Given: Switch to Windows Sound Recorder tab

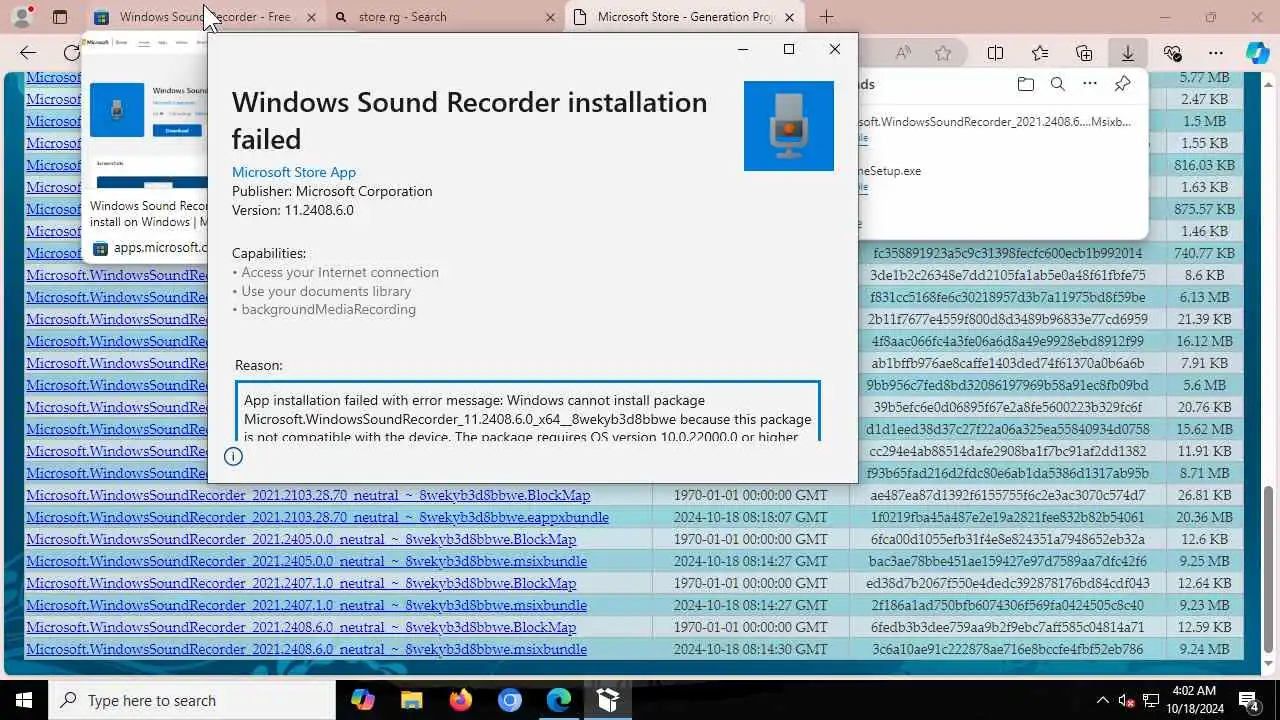Looking at the screenshot, I should tap(206, 17).
